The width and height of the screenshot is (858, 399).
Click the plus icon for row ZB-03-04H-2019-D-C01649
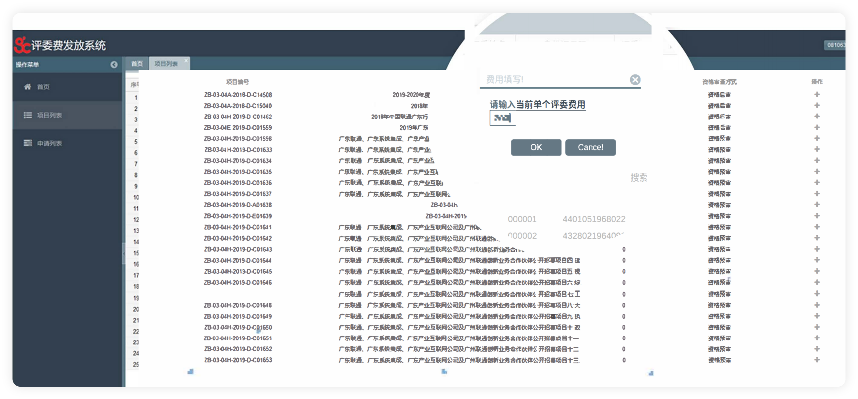click(817, 316)
